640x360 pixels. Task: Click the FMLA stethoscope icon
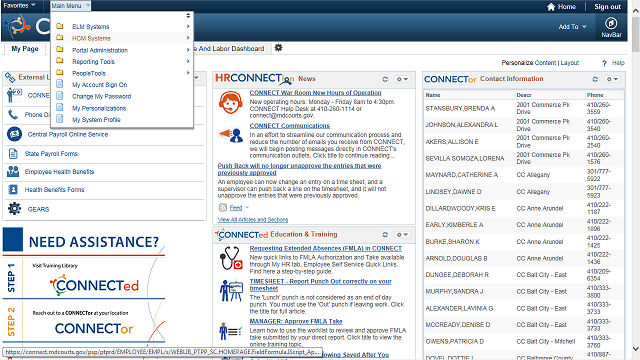pyautogui.click(x=231, y=258)
